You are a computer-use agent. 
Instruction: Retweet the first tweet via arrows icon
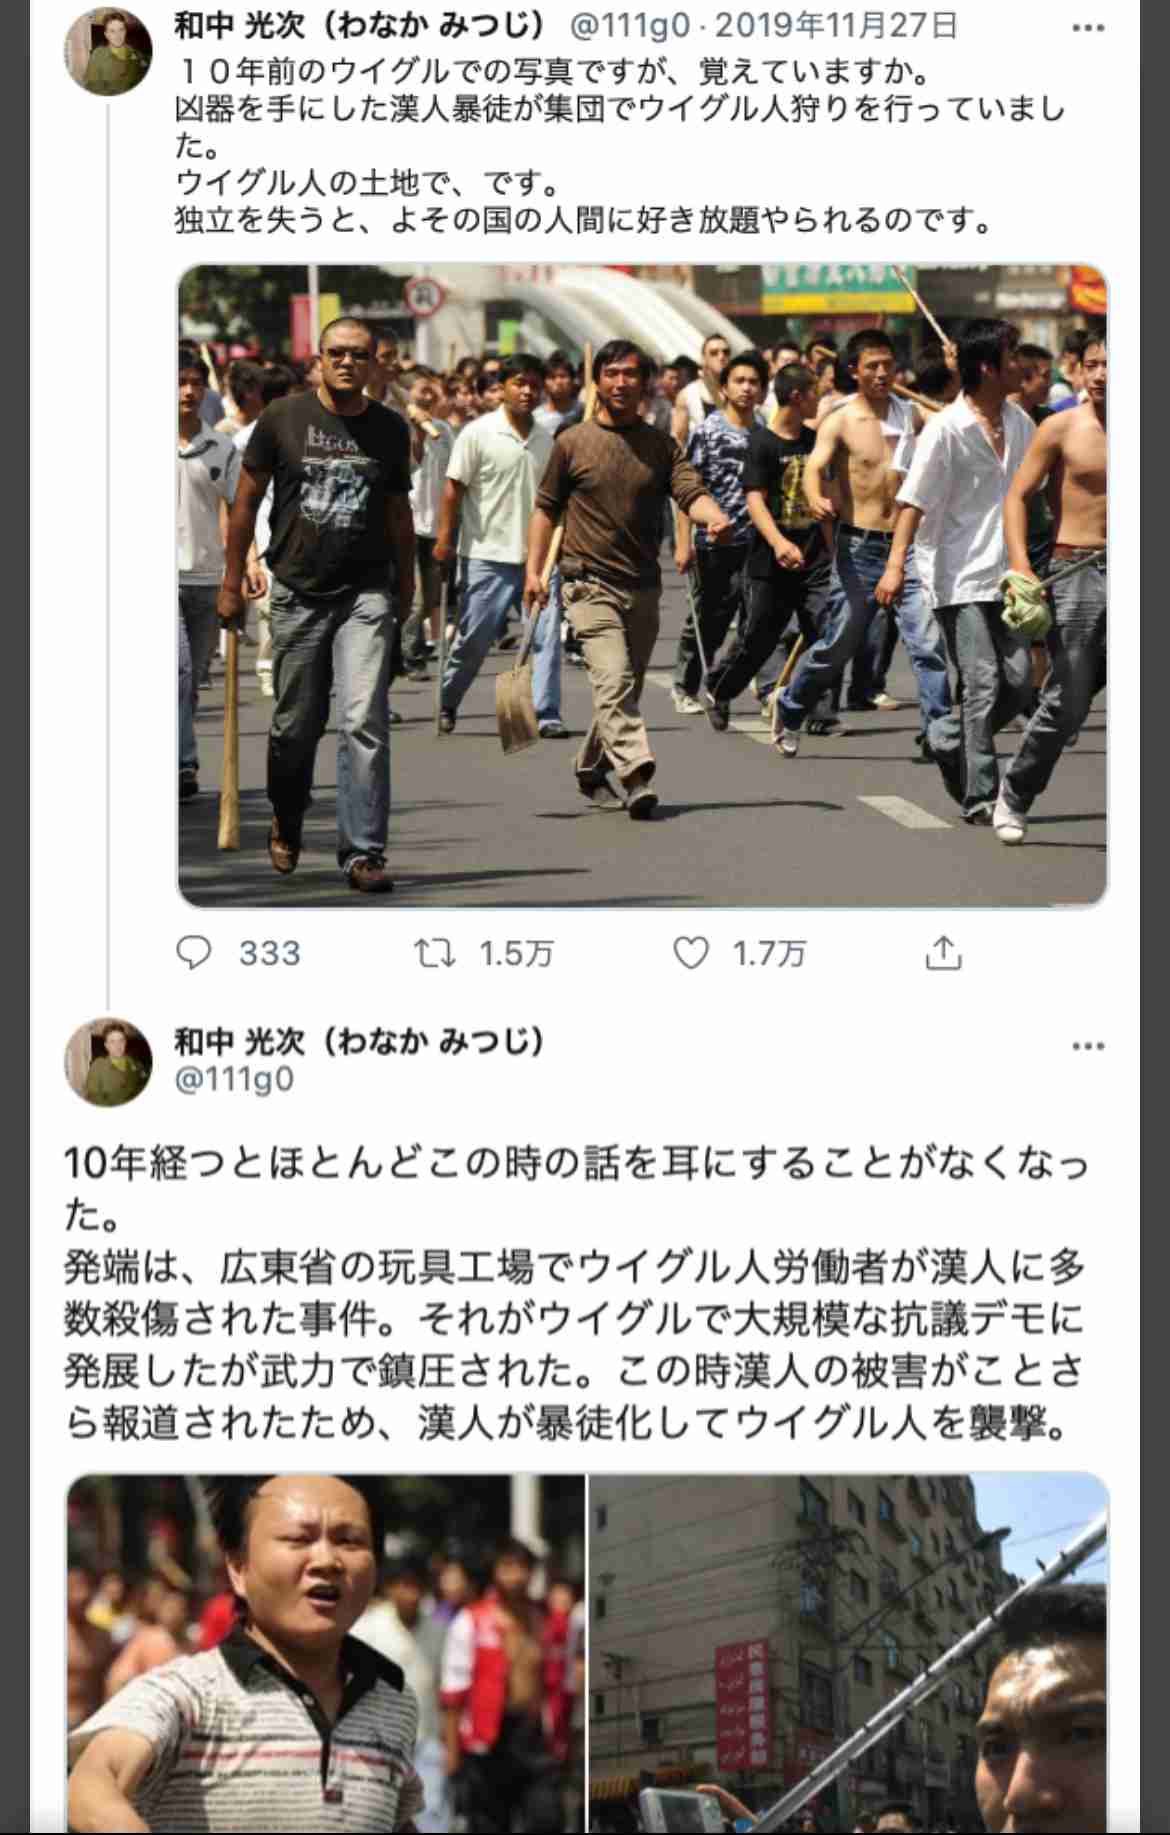[434, 953]
